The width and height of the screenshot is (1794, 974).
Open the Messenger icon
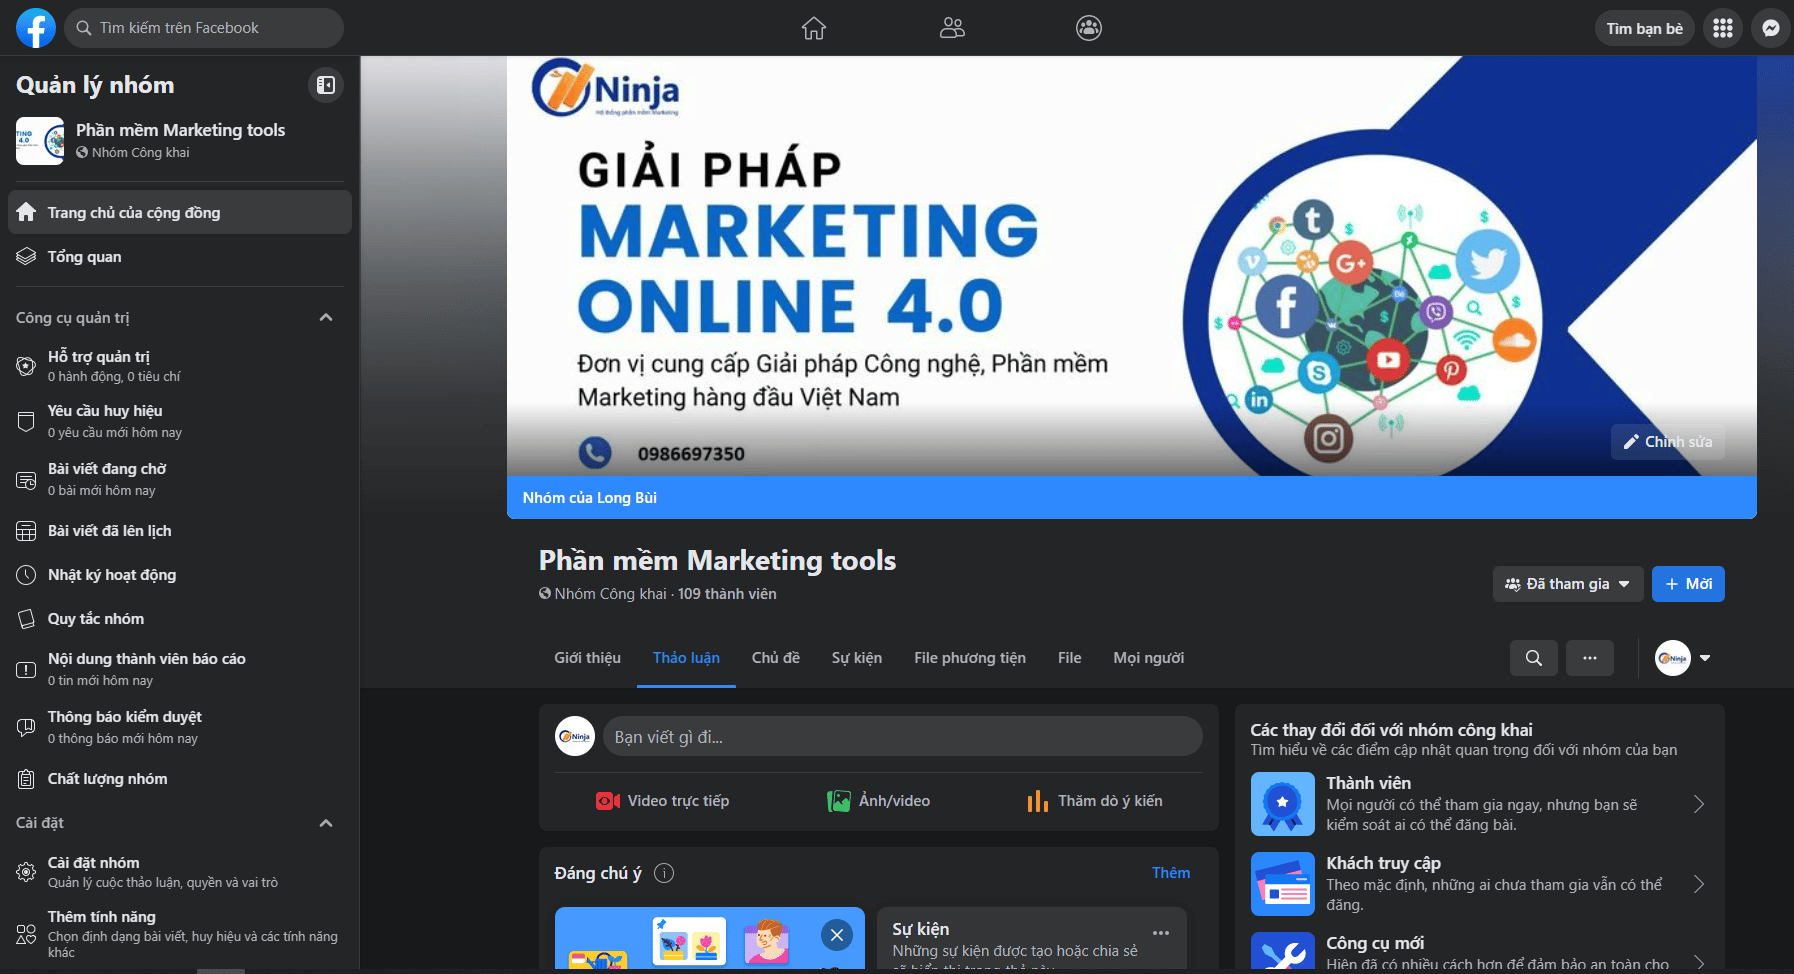pos(1771,28)
